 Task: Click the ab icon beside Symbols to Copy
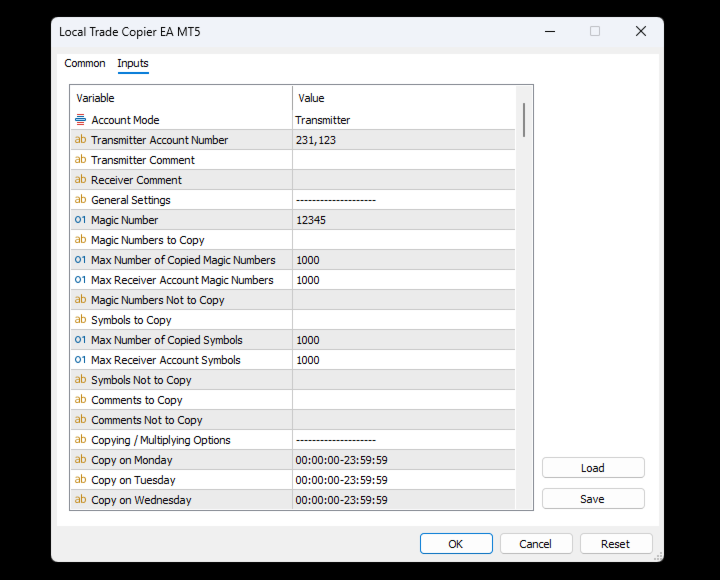click(80, 320)
